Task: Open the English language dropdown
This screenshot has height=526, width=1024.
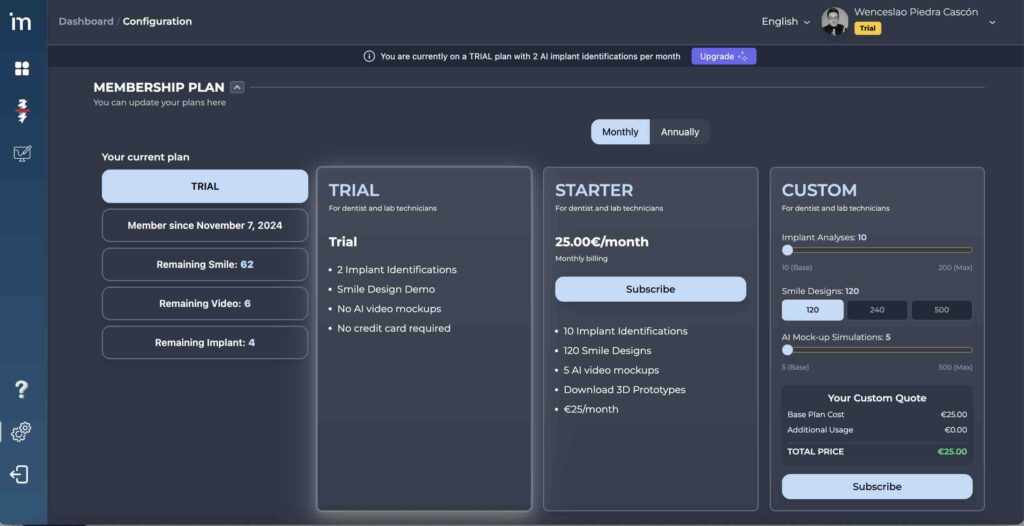Action: [785, 21]
